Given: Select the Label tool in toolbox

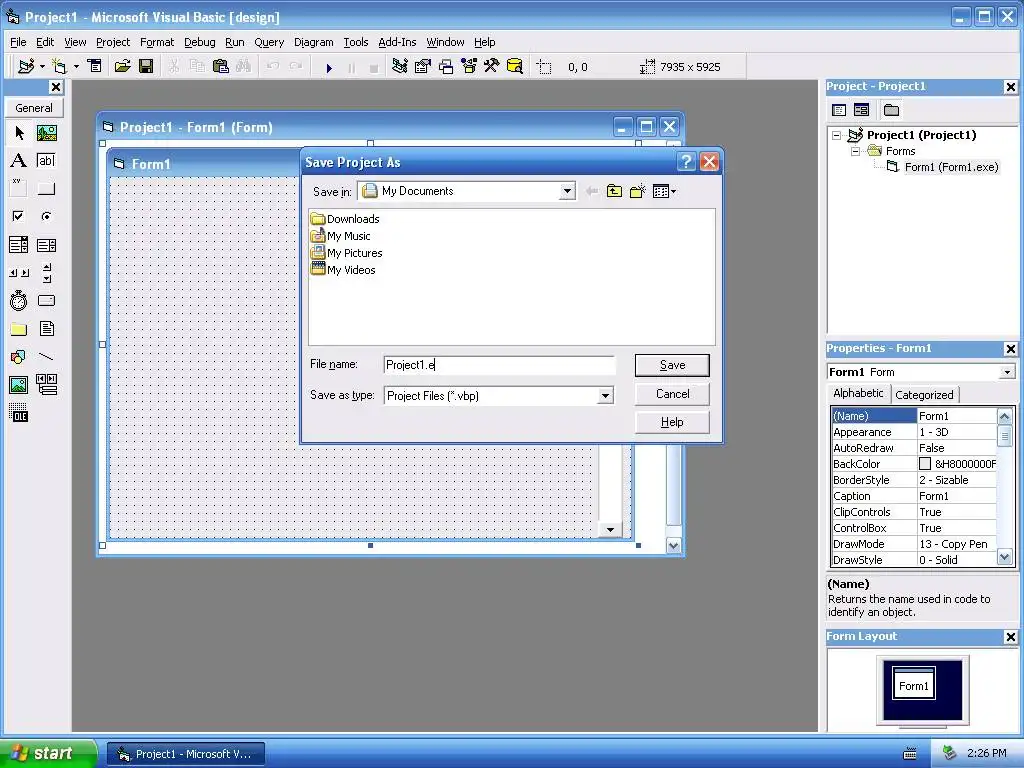Looking at the screenshot, I should click(x=19, y=161).
